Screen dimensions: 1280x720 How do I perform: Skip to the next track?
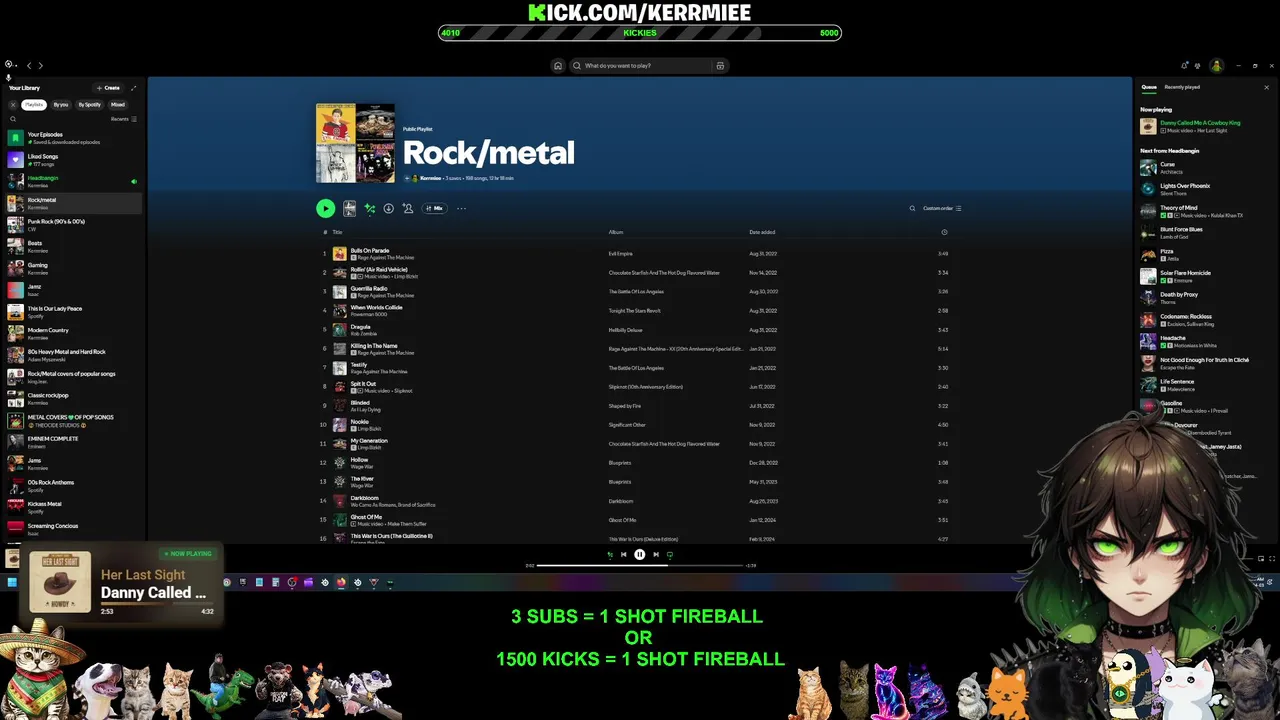coord(656,554)
